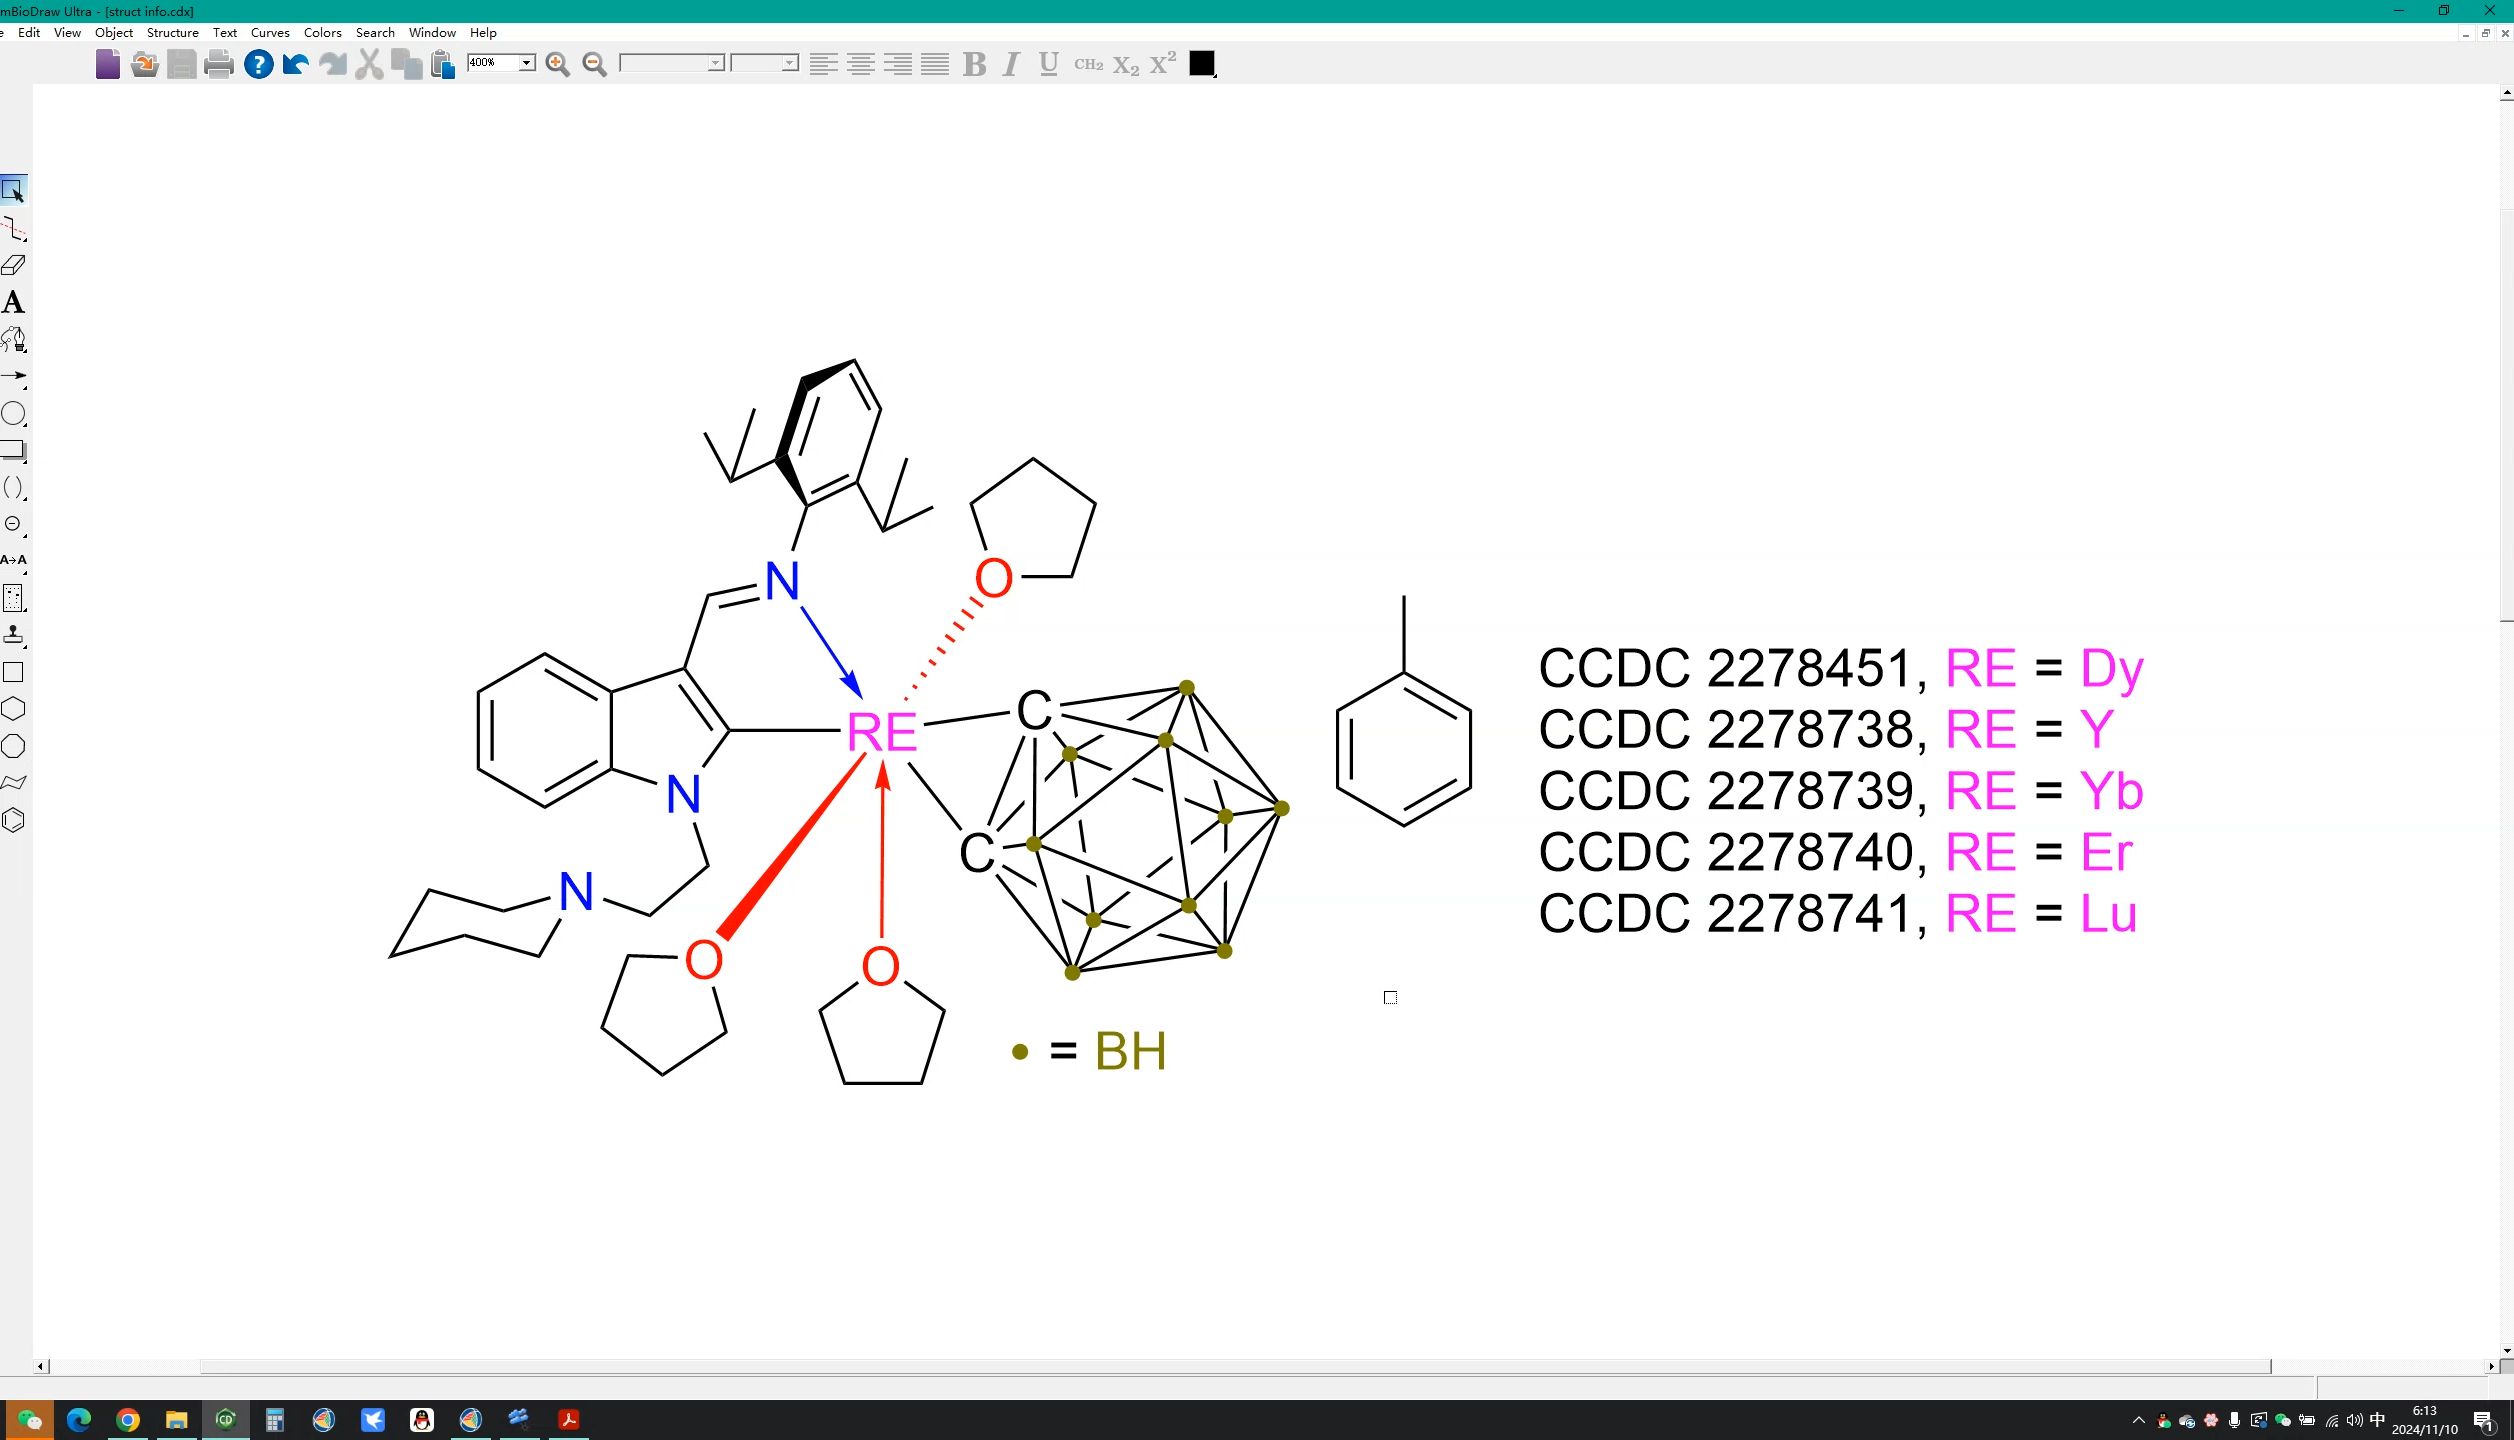Click the horizontal scrollbar thumb
Screen dimensions: 2514x1440
(1235, 1366)
